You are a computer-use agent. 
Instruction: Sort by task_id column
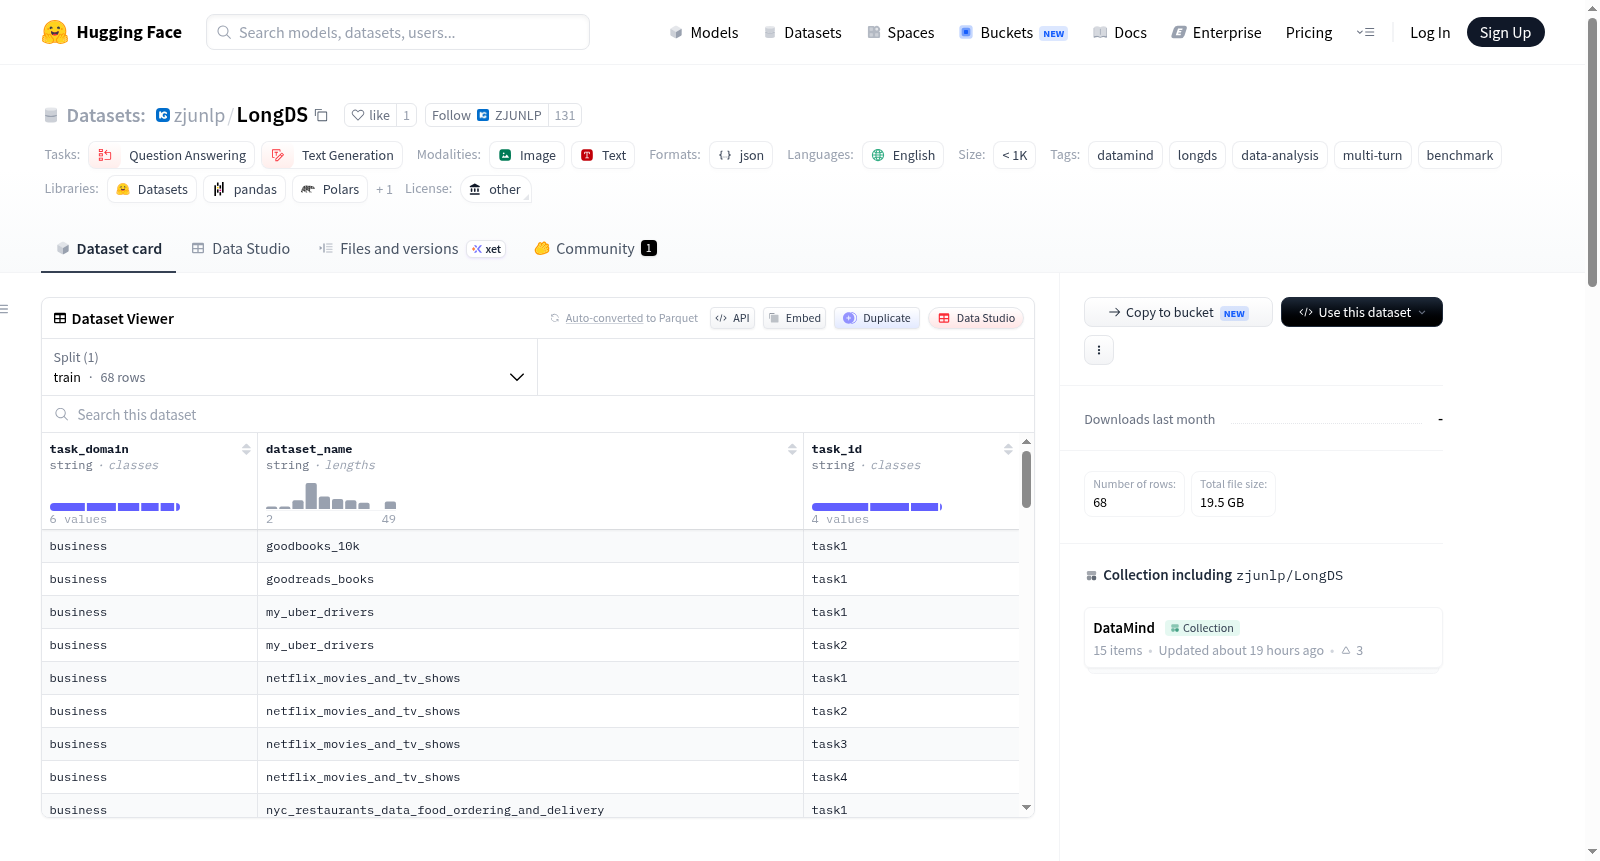(1008, 449)
